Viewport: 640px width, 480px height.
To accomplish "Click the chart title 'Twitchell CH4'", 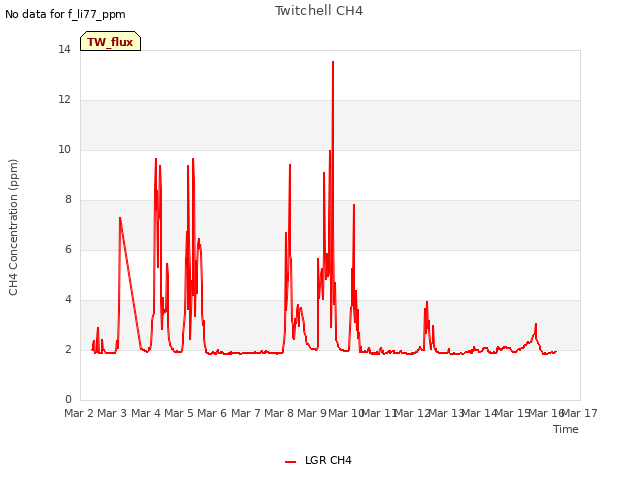I will click(x=319, y=11).
